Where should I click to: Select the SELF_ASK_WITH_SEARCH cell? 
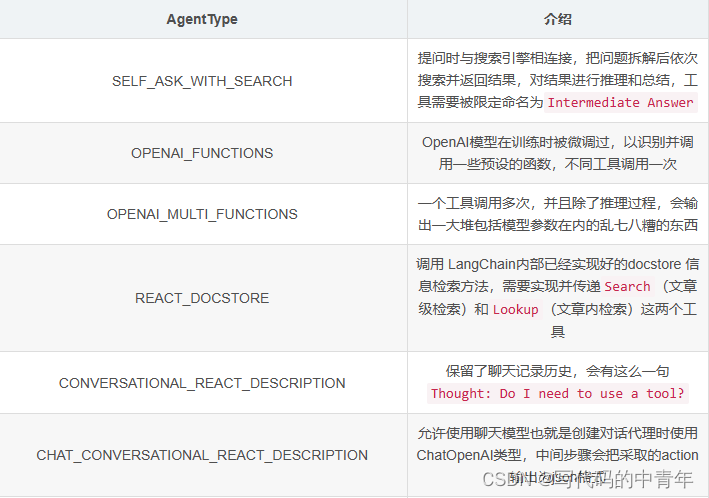202,81
